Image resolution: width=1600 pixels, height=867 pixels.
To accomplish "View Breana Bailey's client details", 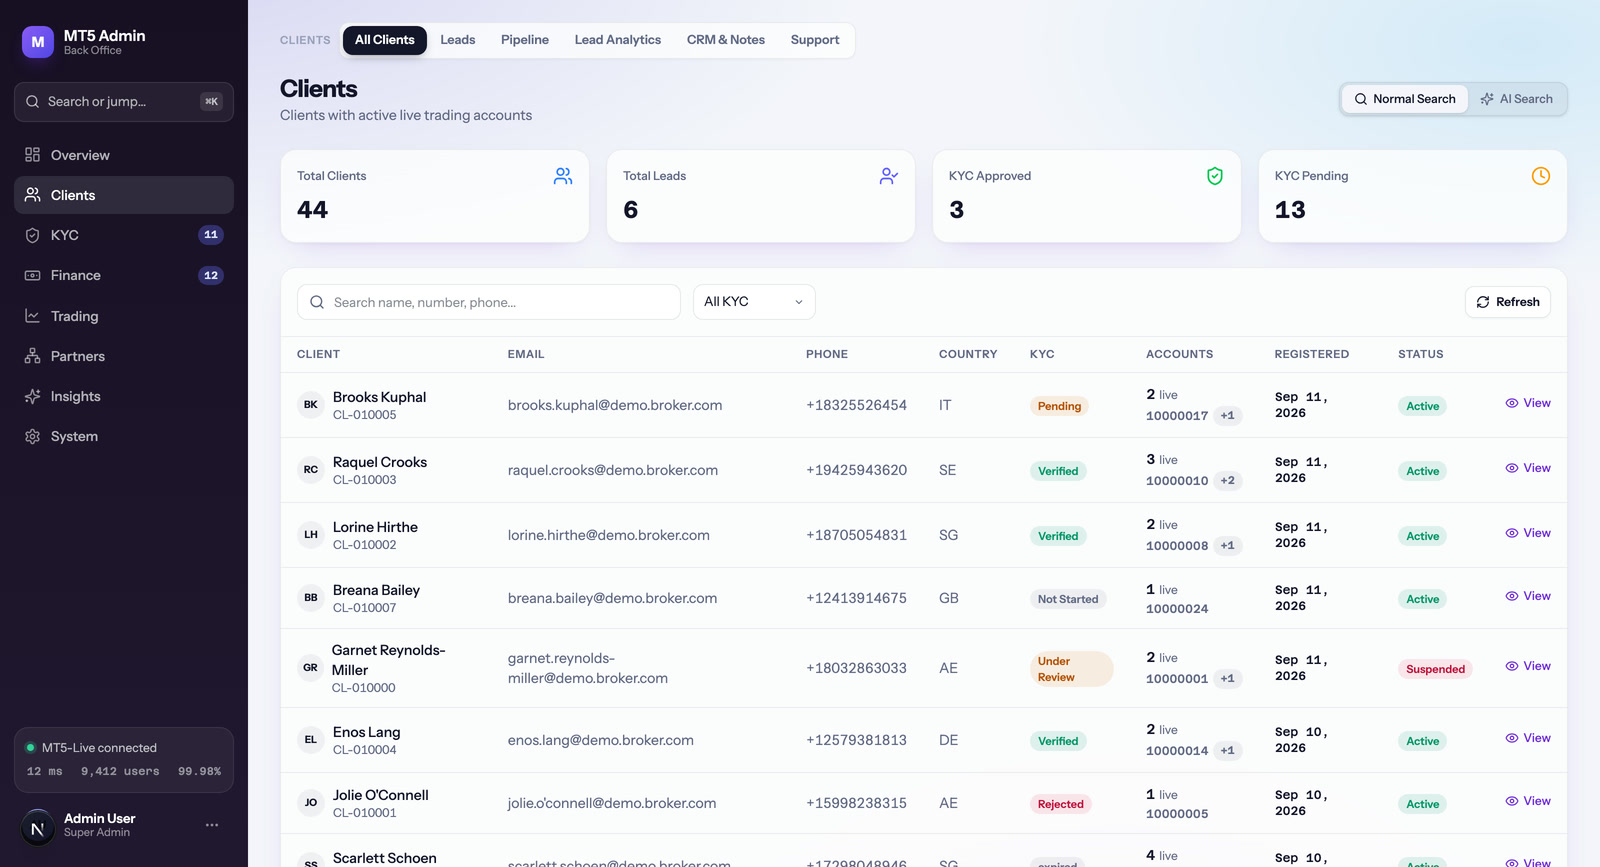I will [x=1528, y=596].
